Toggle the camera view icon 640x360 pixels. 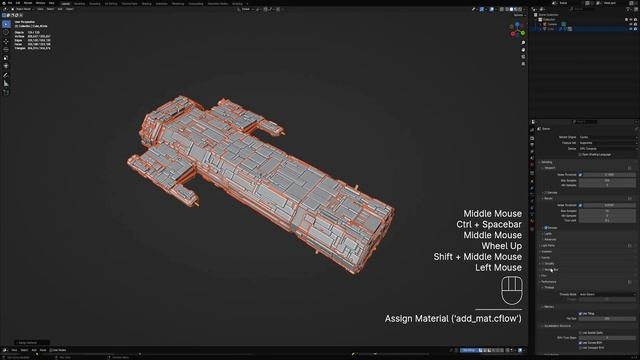[523, 57]
